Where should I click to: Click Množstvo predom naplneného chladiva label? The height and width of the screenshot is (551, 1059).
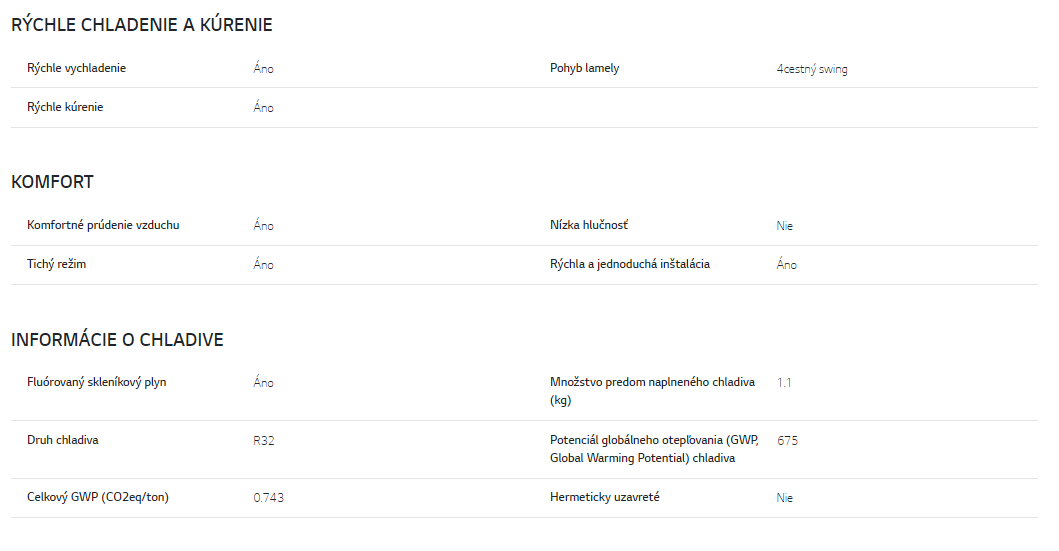pyautogui.click(x=652, y=391)
